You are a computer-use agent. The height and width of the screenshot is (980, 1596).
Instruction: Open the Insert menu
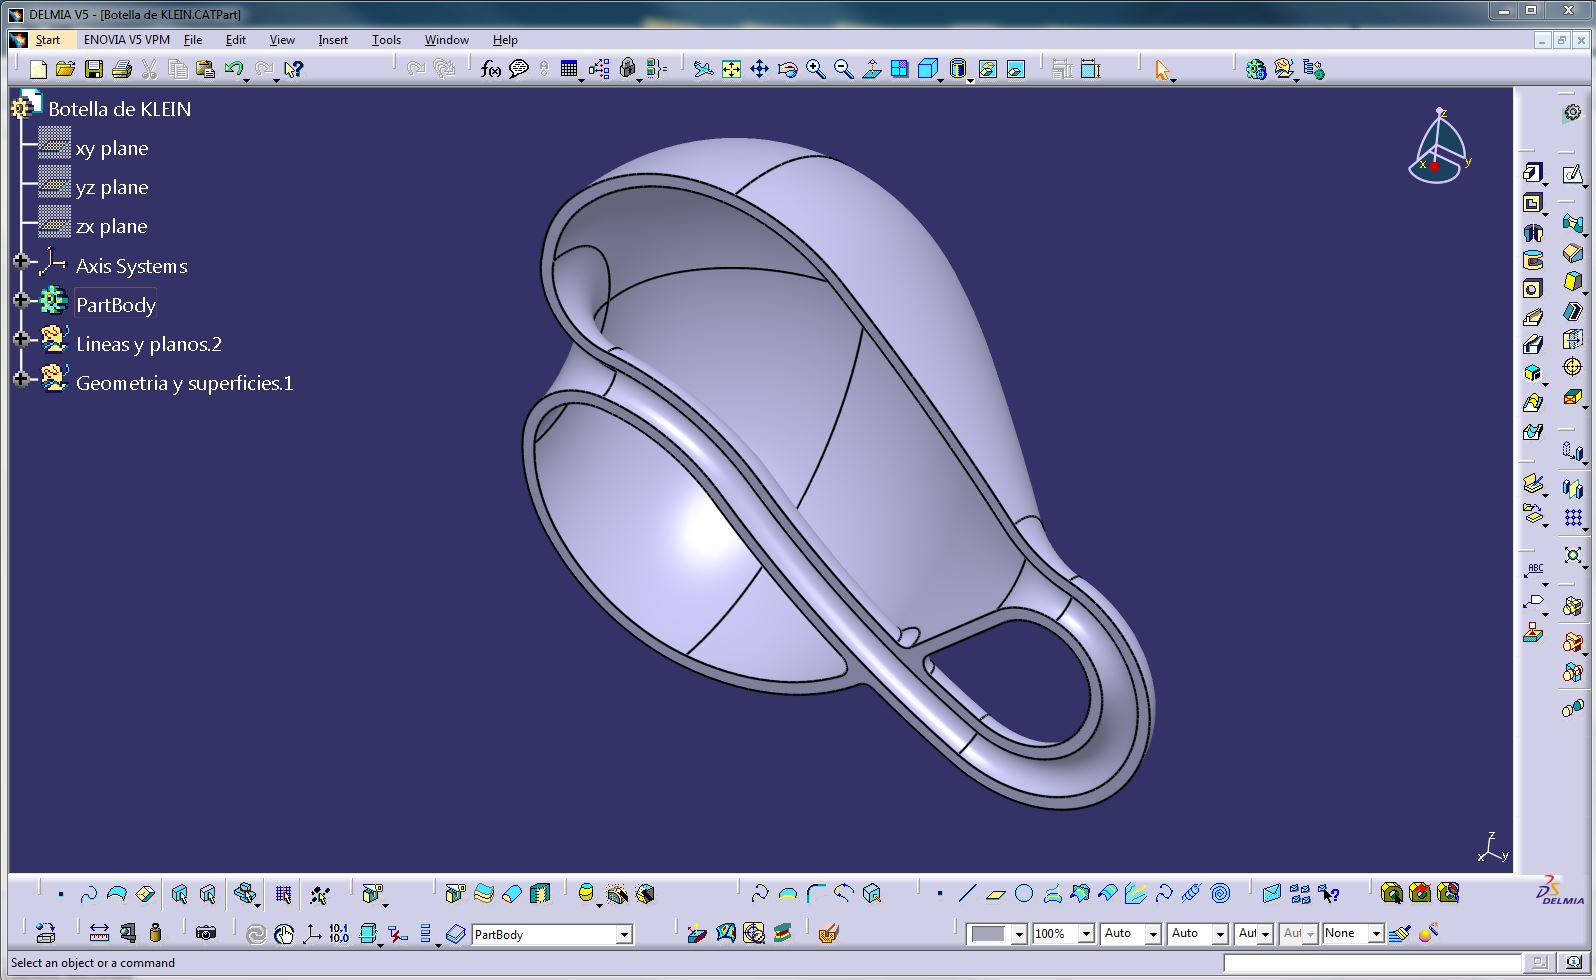point(333,40)
